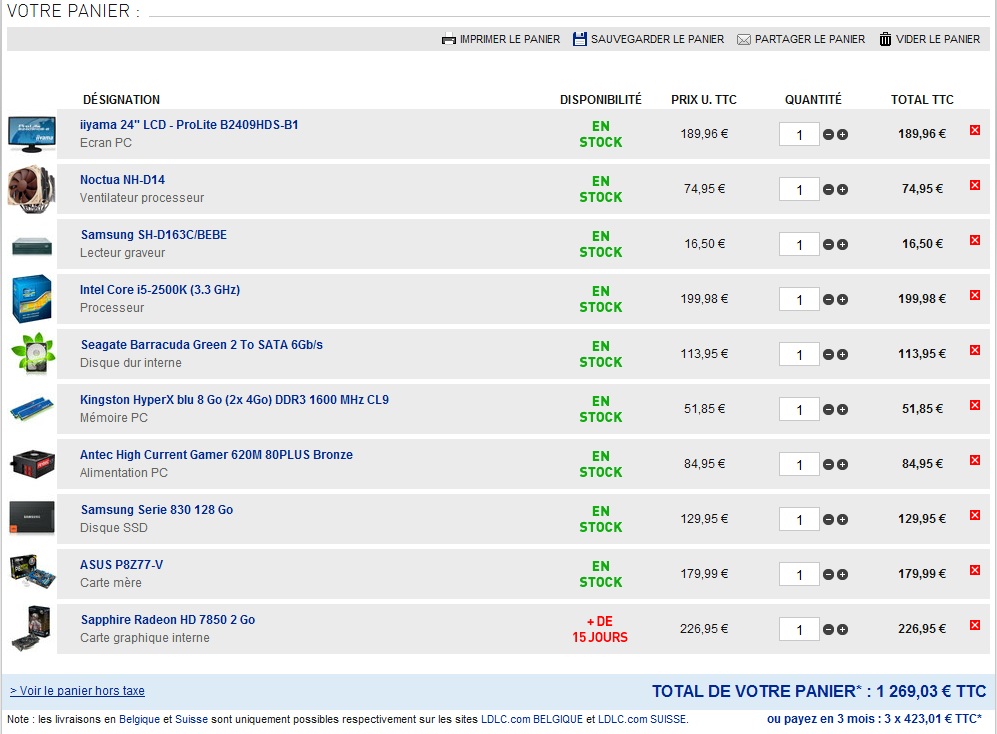This screenshot has height=734, width=997.
Task: Remove the Noctua NH-D14 with red X
Action: pos(975,185)
